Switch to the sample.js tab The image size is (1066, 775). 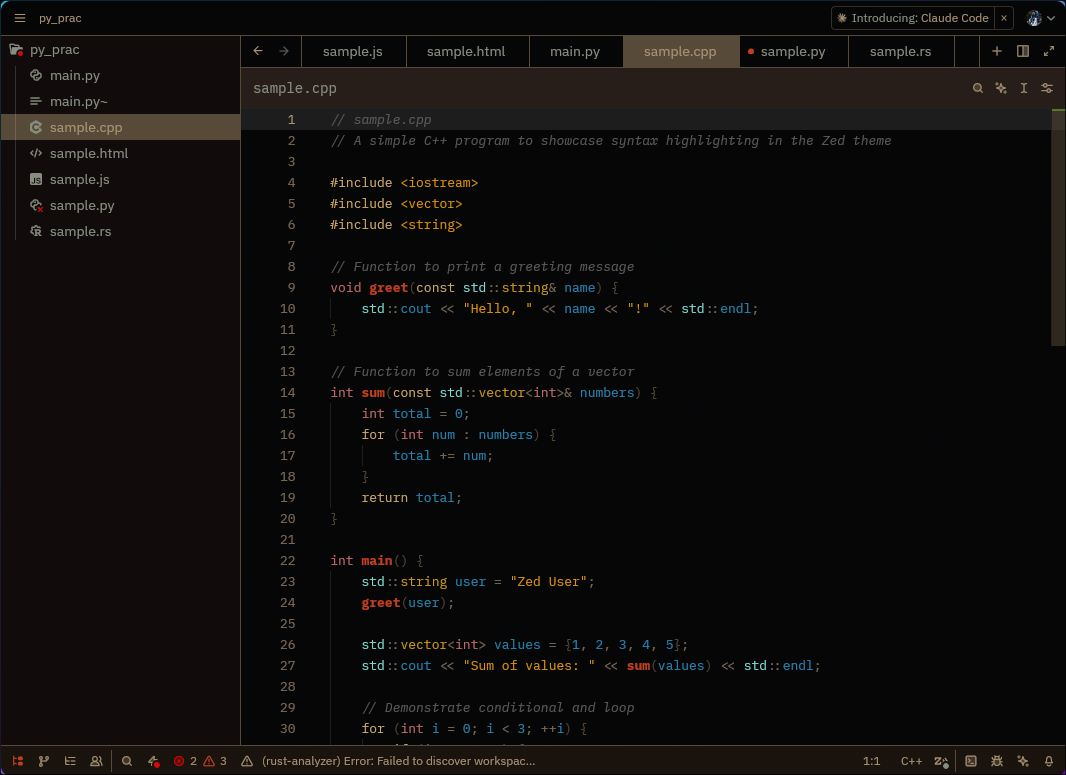[353, 52]
